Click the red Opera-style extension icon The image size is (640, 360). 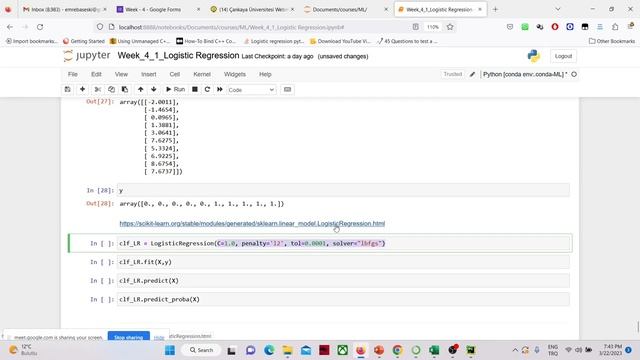pos(555,27)
